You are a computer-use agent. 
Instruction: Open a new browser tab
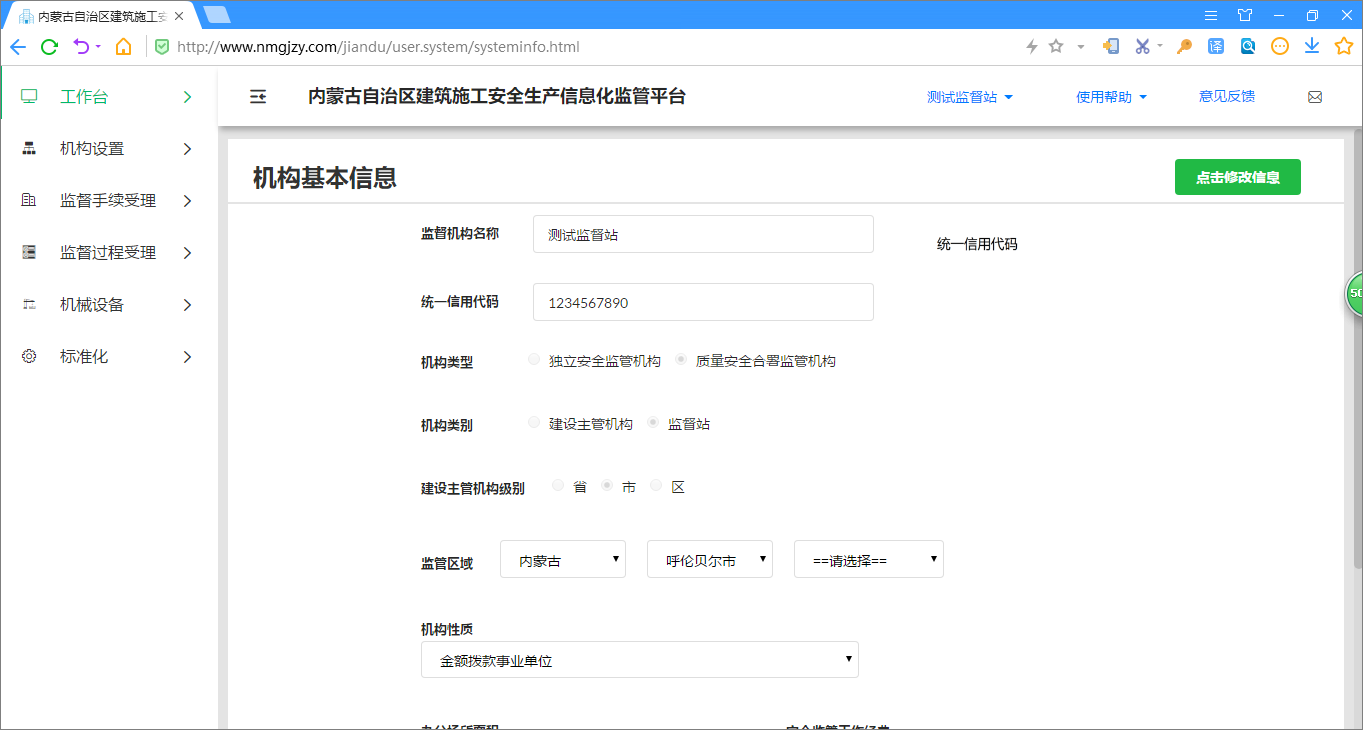pyautogui.click(x=216, y=15)
